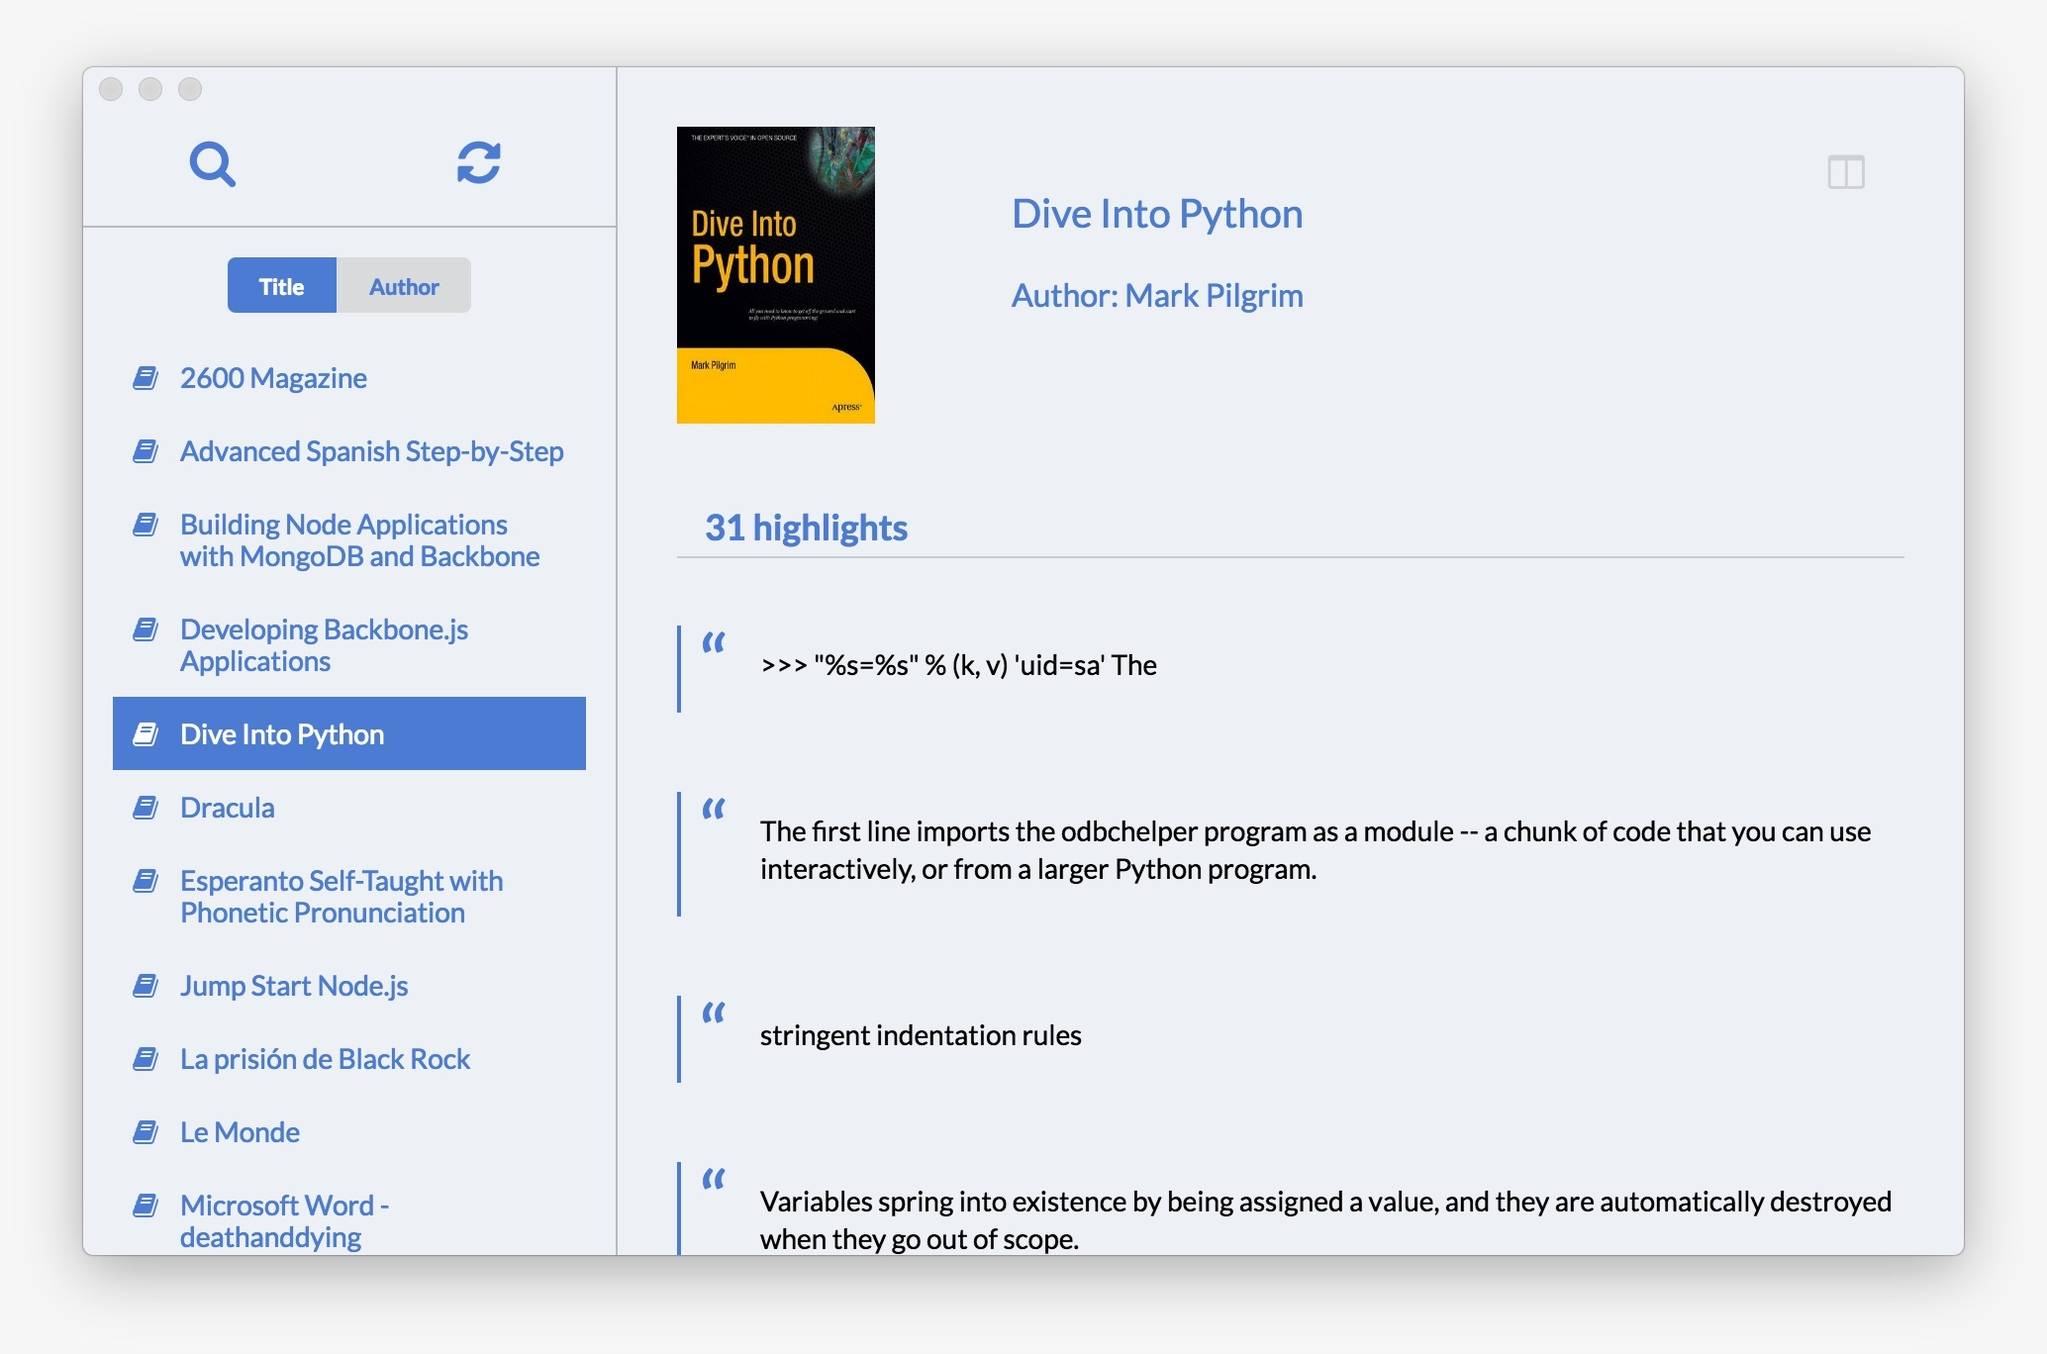
Task: Click the book icon beside Building Node Applications
Action: (x=146, y=524)
